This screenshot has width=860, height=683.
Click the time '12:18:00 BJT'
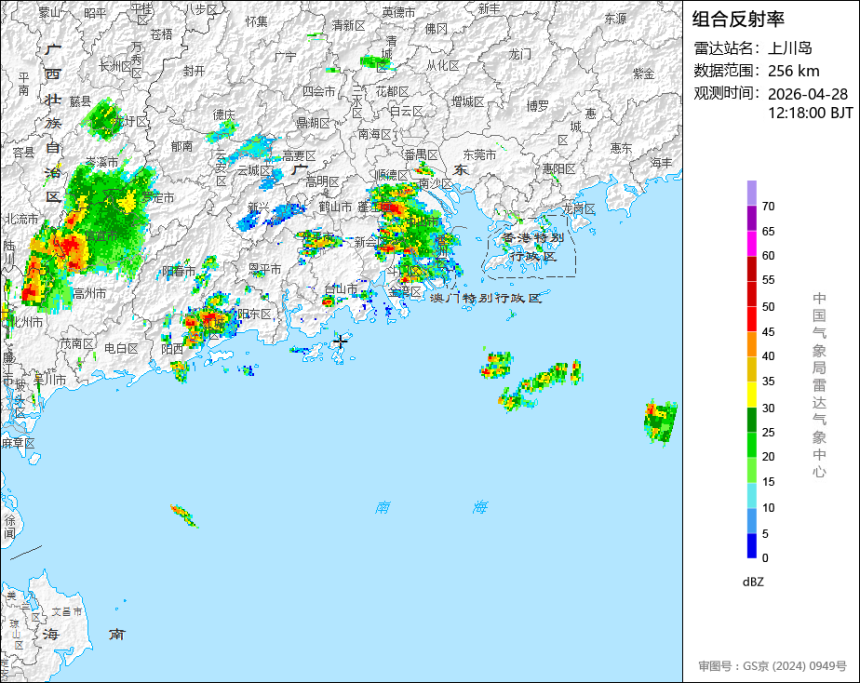tap(810, 113)
